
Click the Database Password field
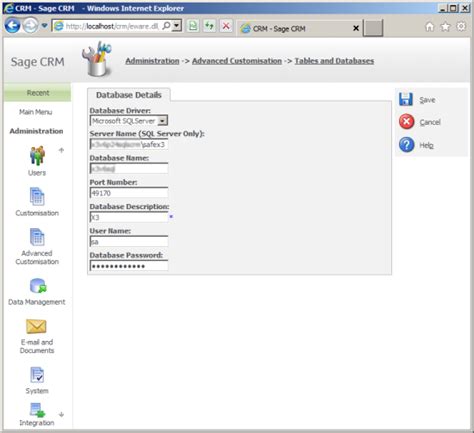[129, 266]
